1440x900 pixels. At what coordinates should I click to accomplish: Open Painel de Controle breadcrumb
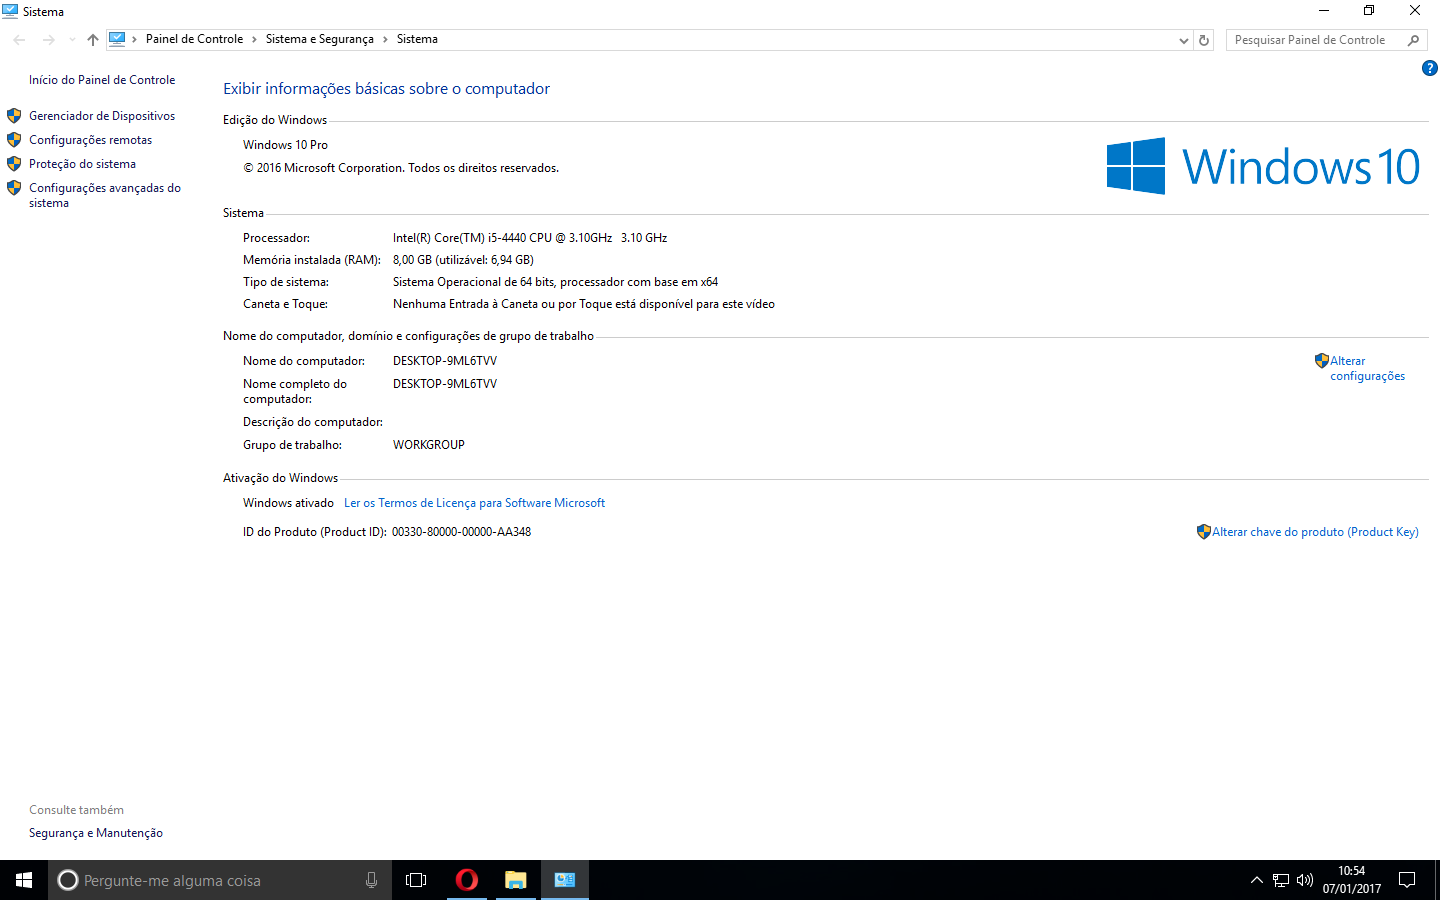[194, 39]
